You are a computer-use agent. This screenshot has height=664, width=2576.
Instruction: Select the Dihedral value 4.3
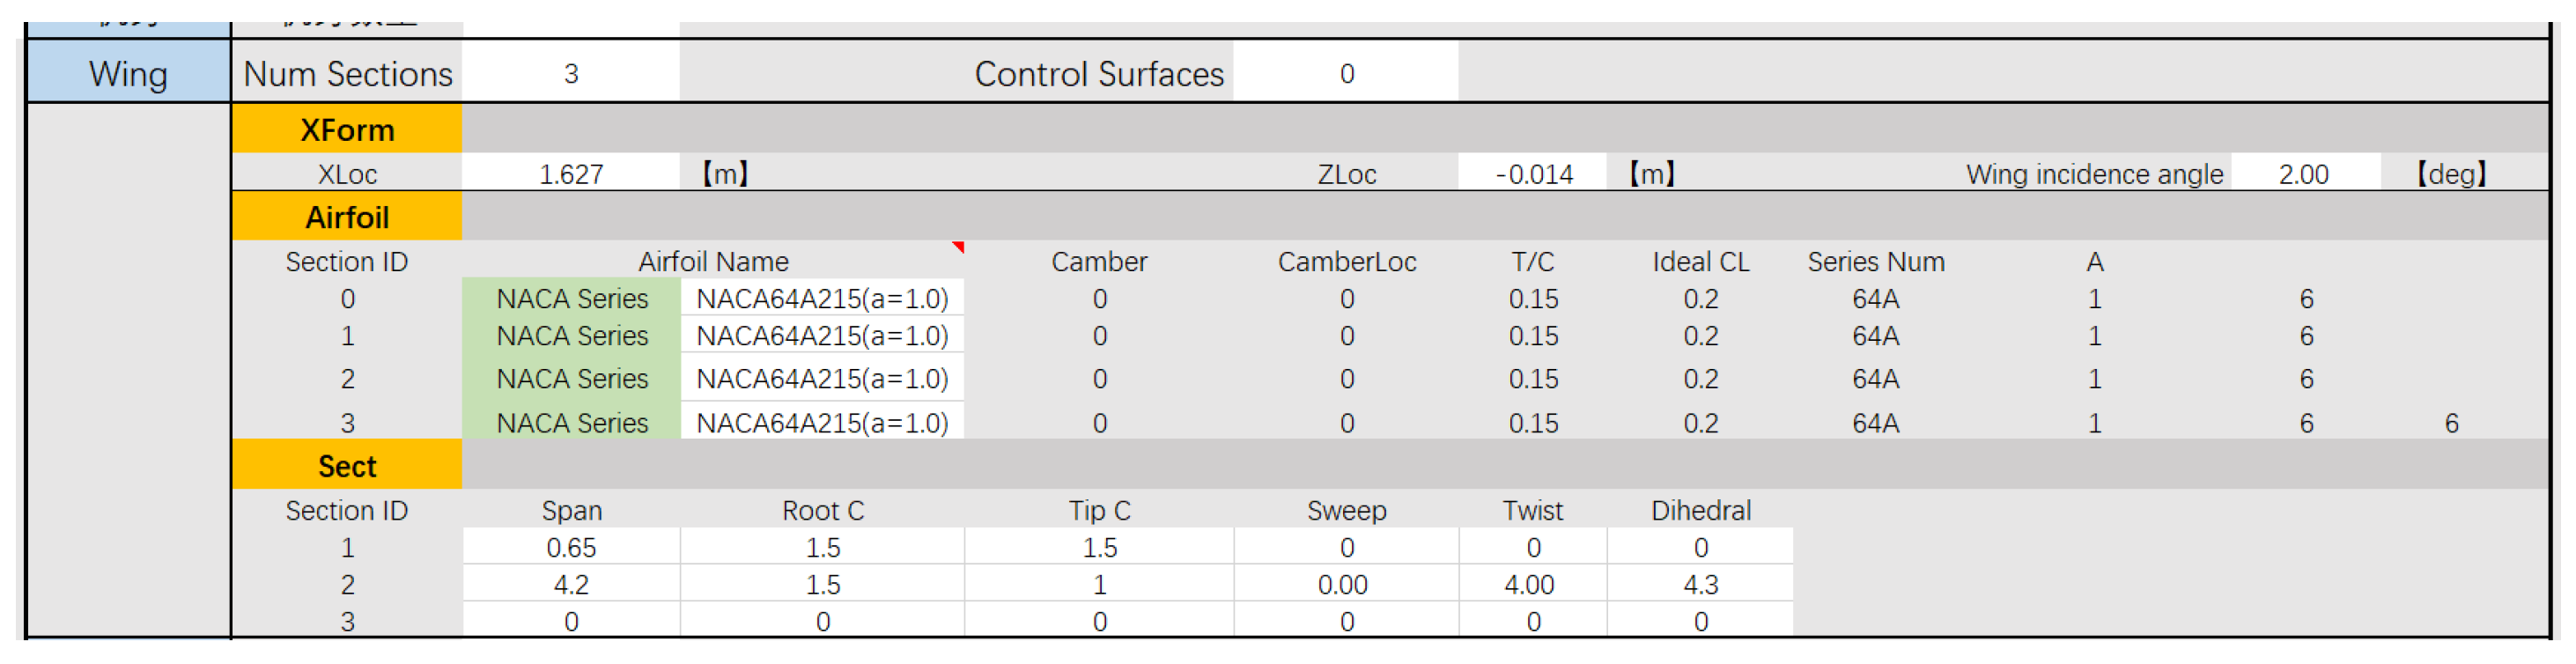tap(1700, 585)
